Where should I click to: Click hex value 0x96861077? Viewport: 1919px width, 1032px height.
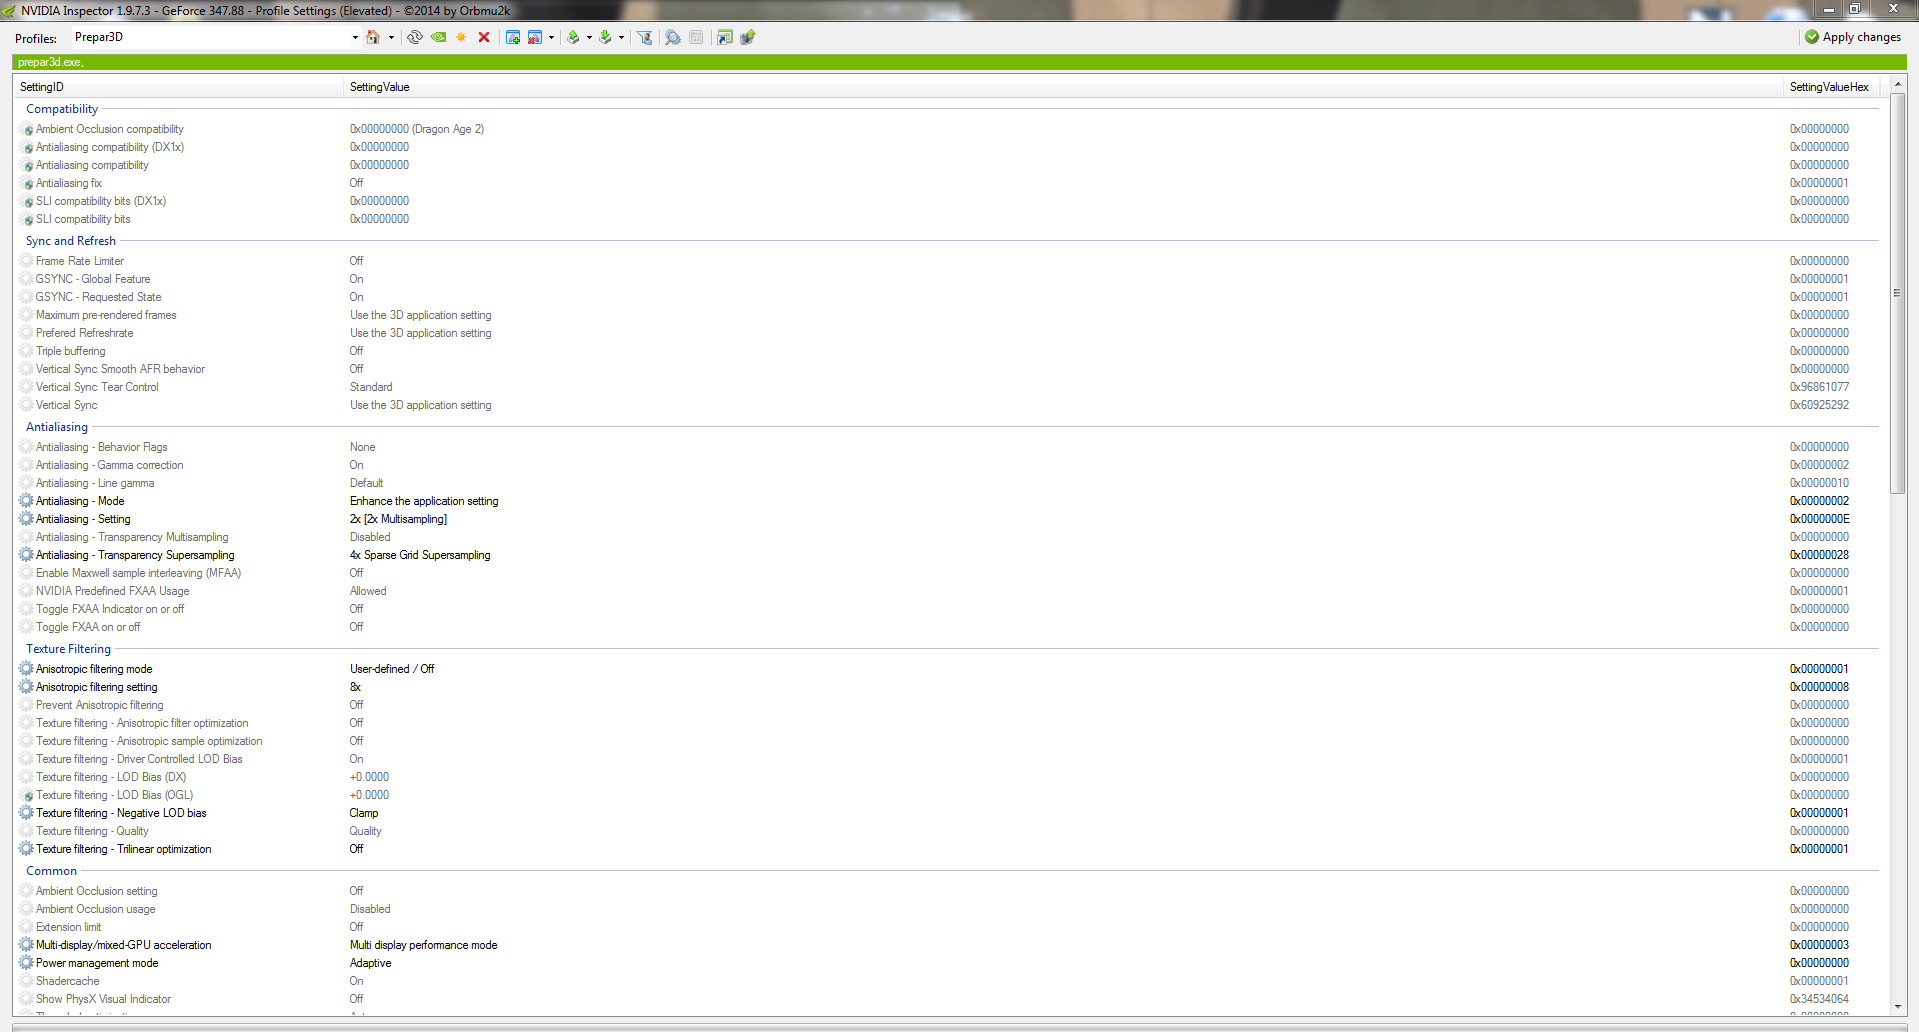[1819, 387]
